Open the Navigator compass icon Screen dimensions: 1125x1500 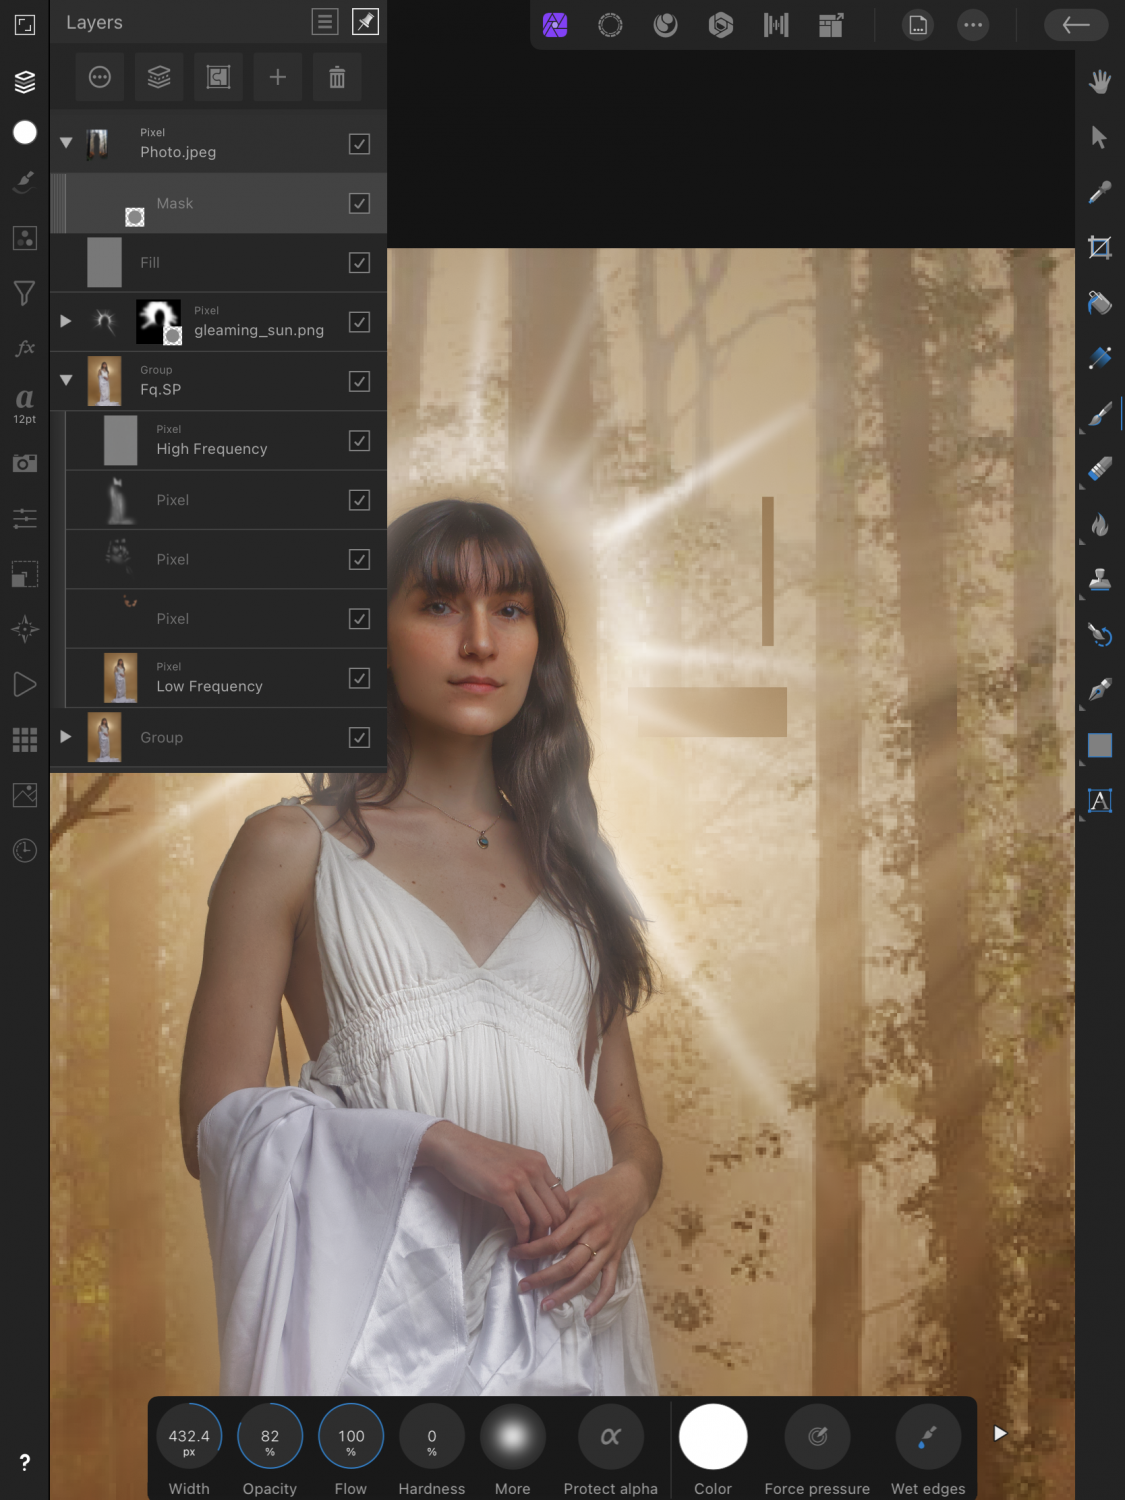point(25,629)
